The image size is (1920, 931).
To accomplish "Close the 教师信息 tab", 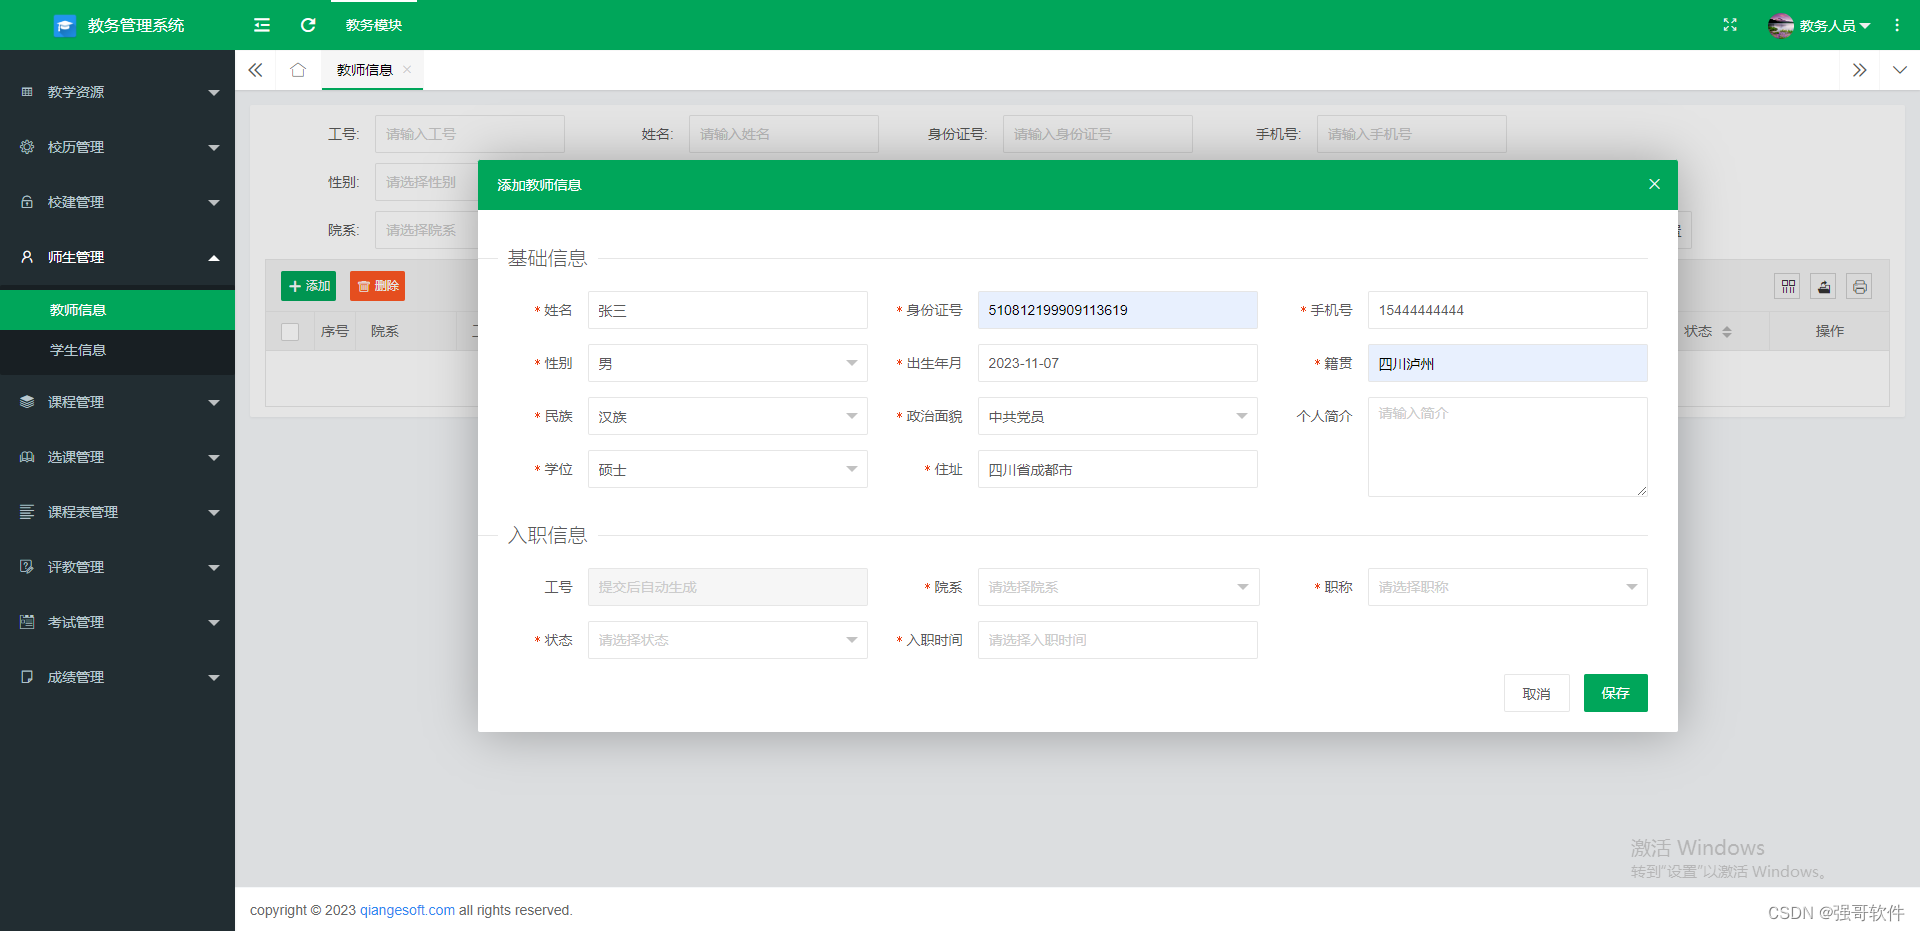I will click(407, 69).
